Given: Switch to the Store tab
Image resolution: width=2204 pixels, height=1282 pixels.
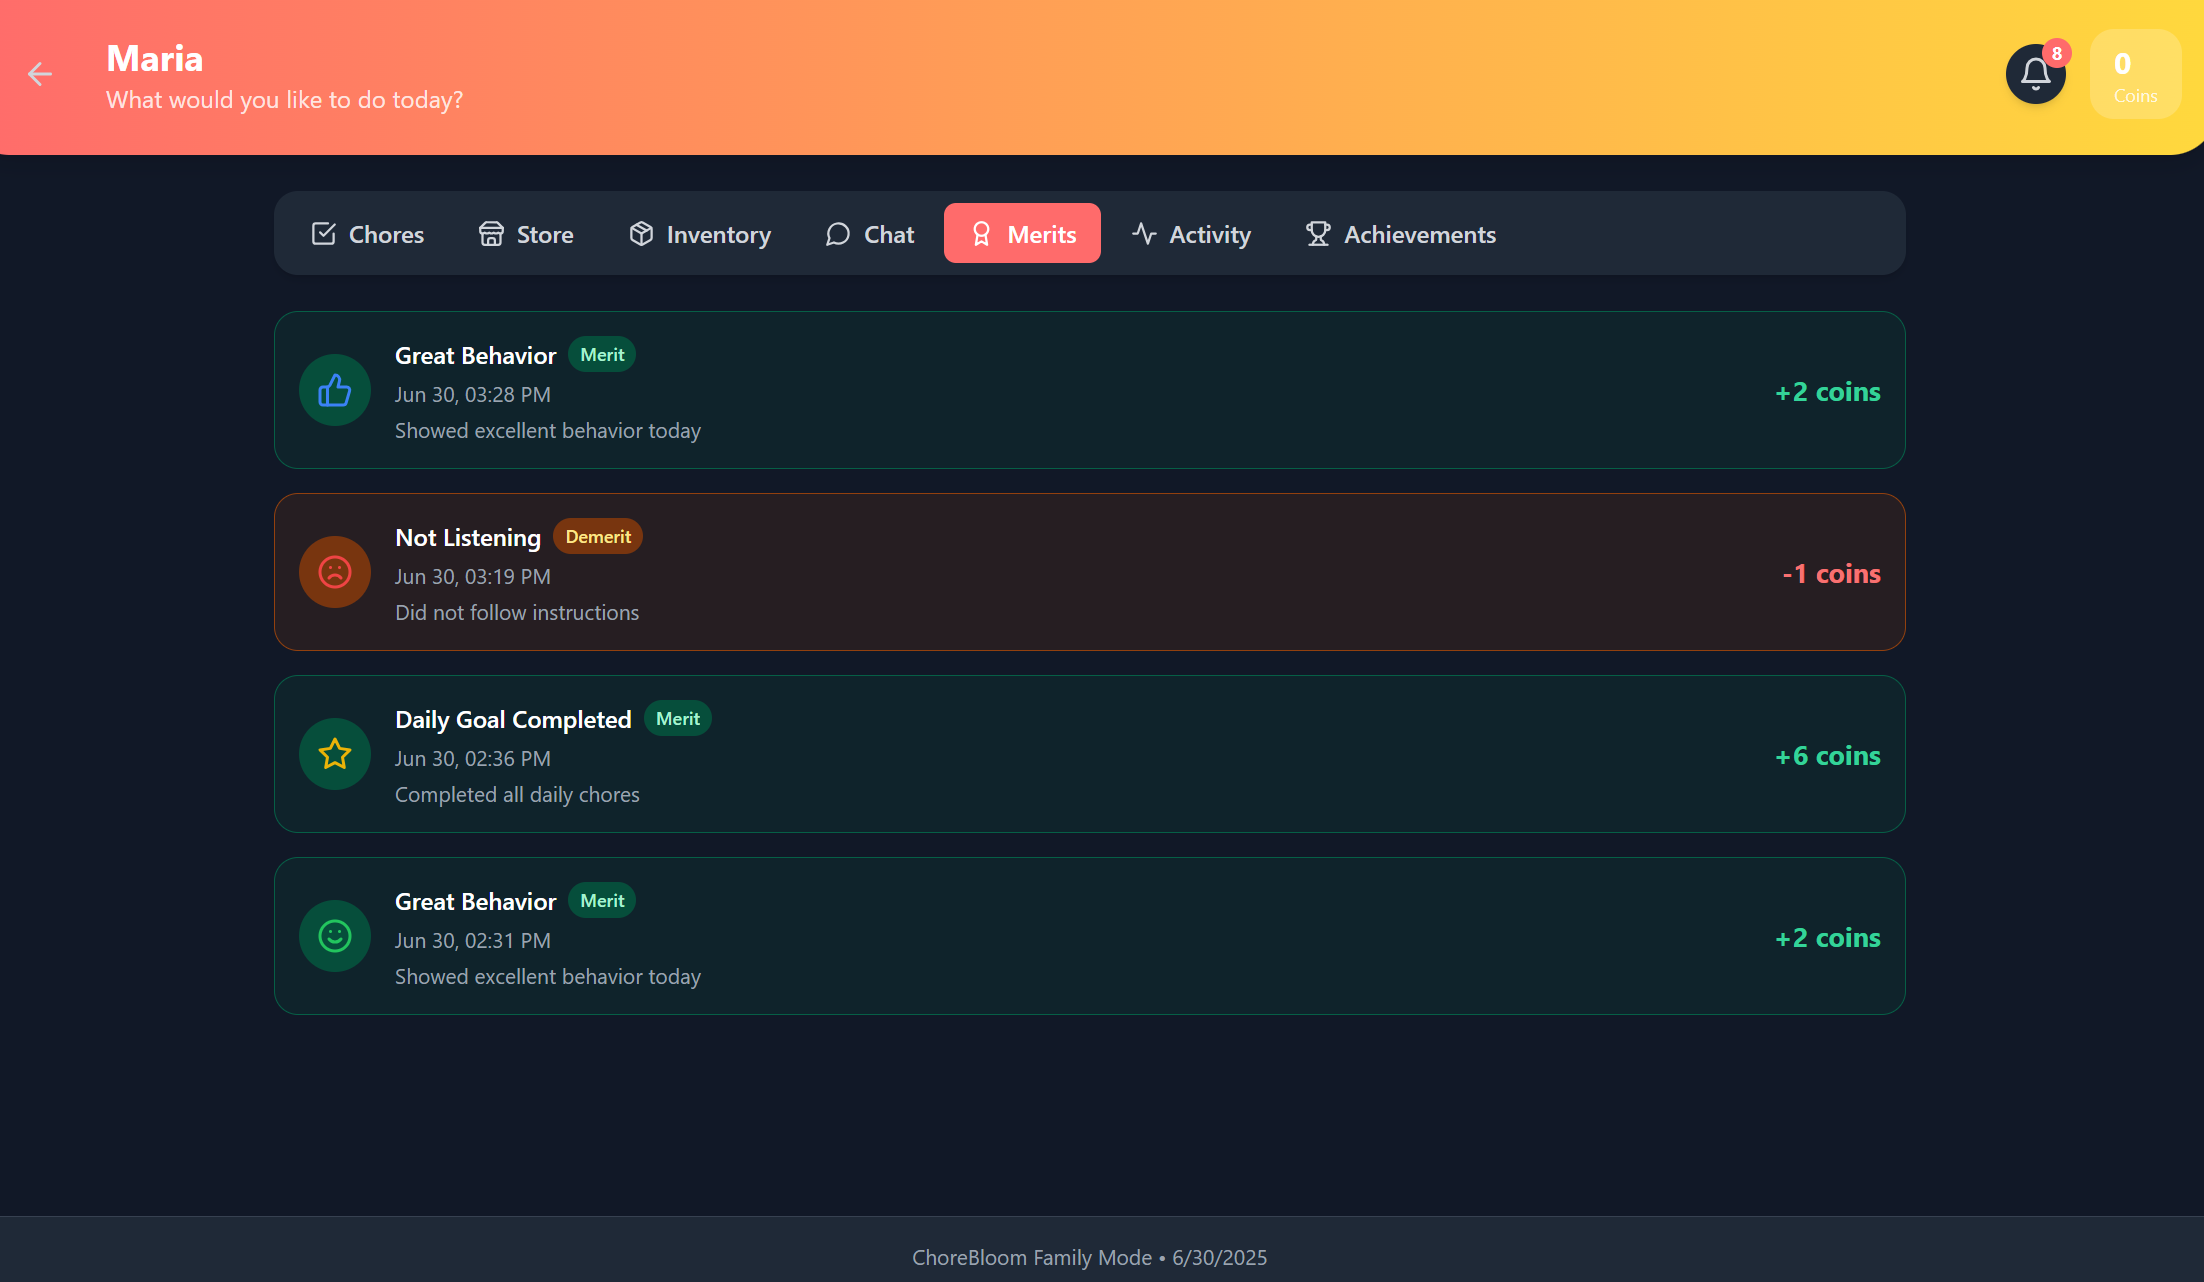Looking at the screenshot, I should click(x=526, y=234).
